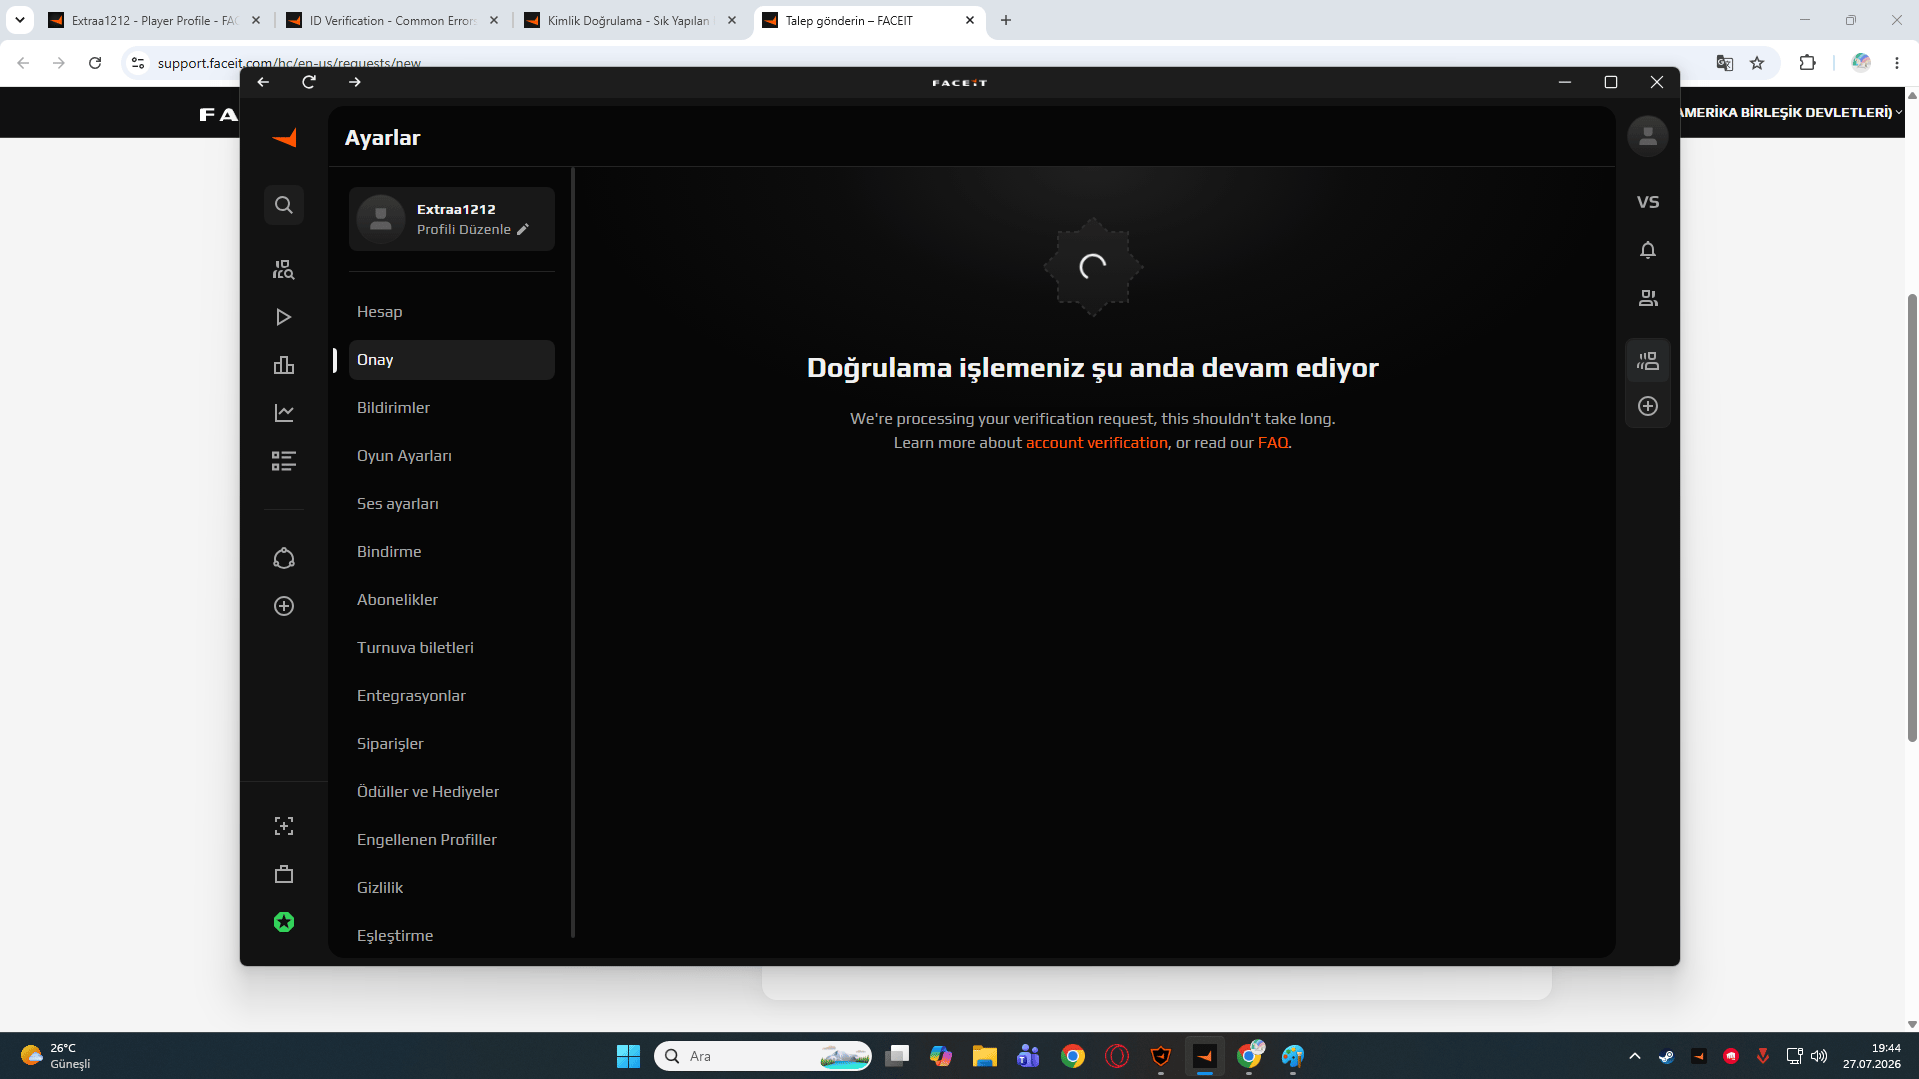Click the Chrome address bar URL
Screen dimensions: 1919x1079
pos(289,63)
